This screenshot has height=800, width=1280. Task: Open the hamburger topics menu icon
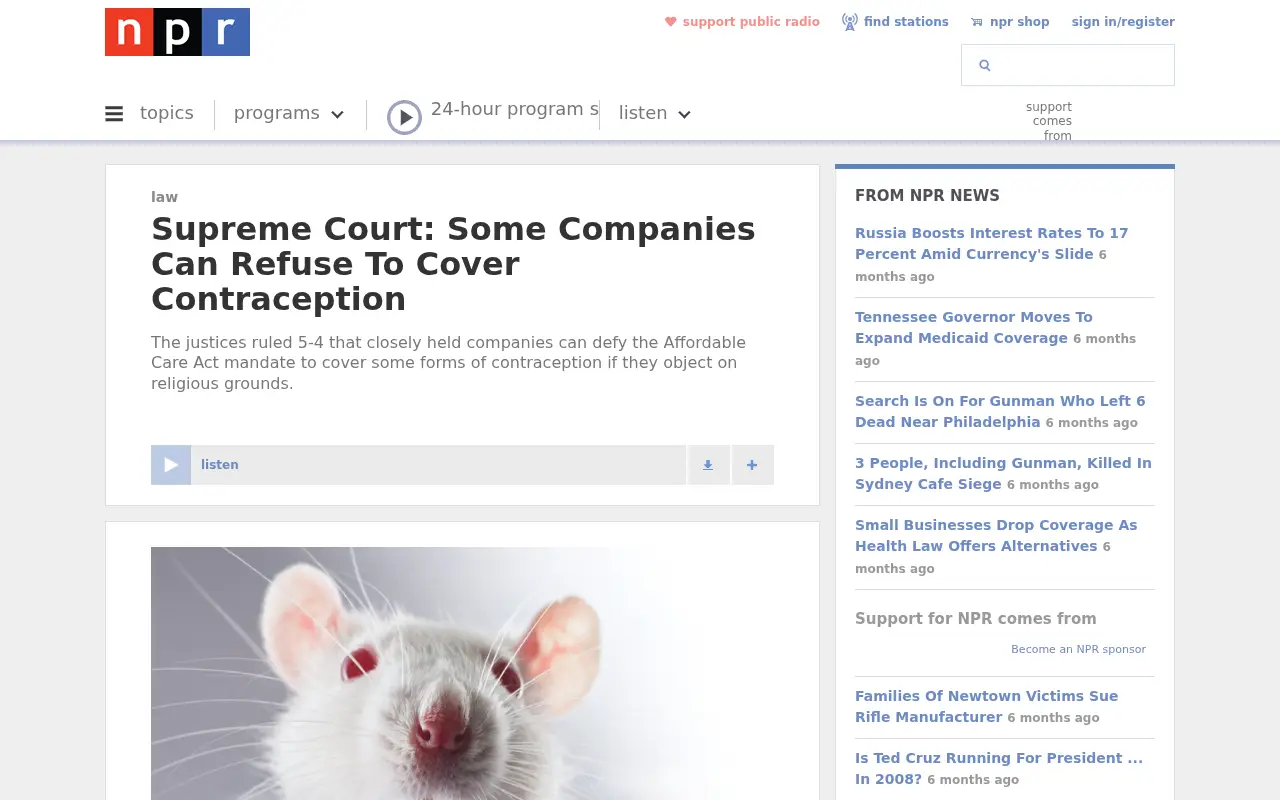114,114
